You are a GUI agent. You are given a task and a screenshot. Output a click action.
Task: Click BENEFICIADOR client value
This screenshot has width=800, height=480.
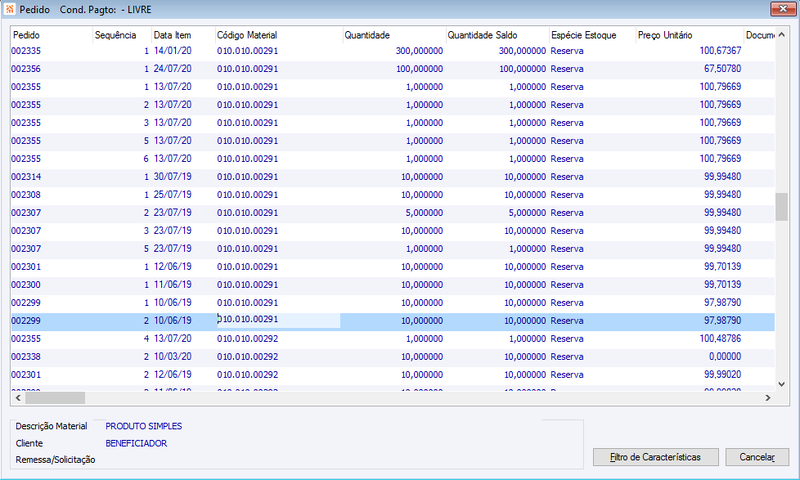[136, 443]
